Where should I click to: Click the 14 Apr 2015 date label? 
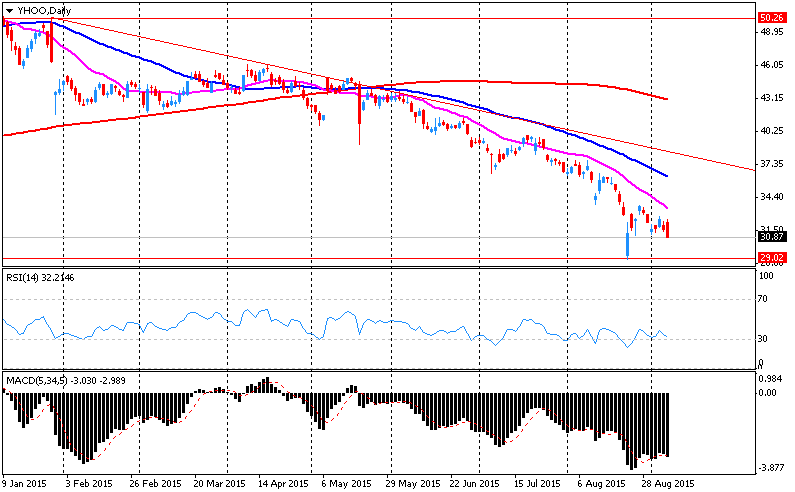[x=283, y=484]
